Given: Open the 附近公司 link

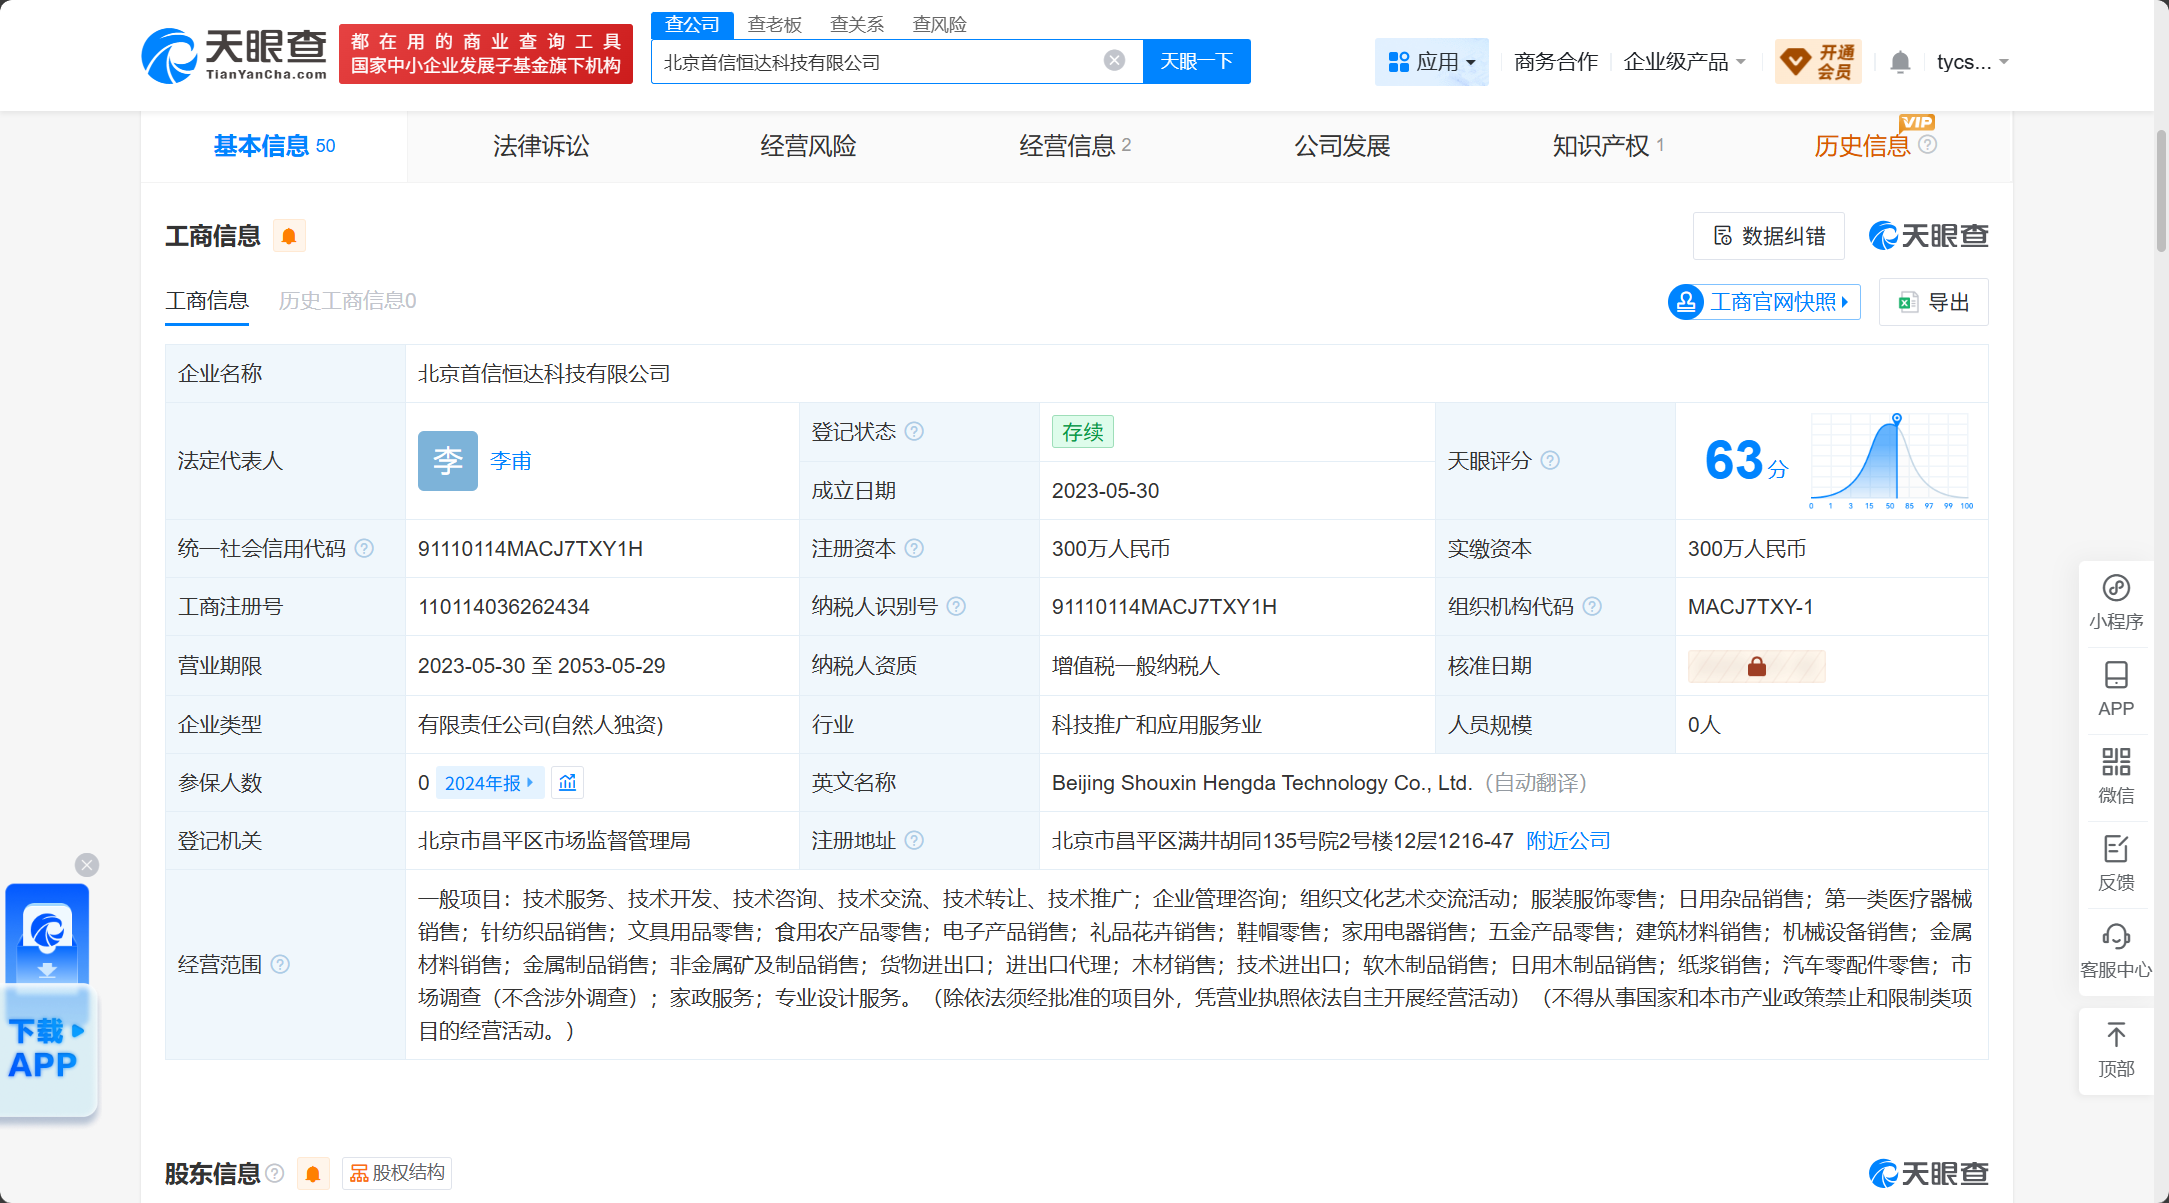Looking at the screenshot, I should [x=1568, y=841].
